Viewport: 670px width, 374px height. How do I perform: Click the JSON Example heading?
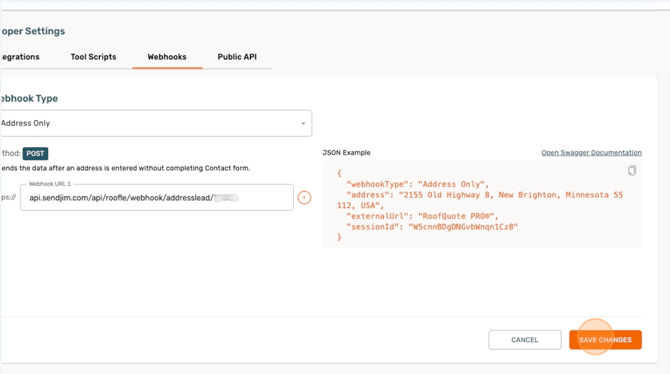pyautogui.click(x=346, y=153)
